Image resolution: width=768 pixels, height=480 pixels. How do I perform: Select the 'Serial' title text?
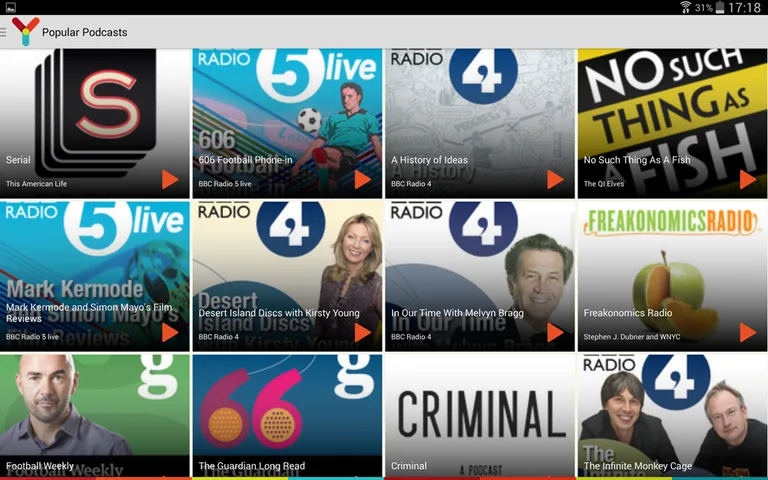point(18,160)
